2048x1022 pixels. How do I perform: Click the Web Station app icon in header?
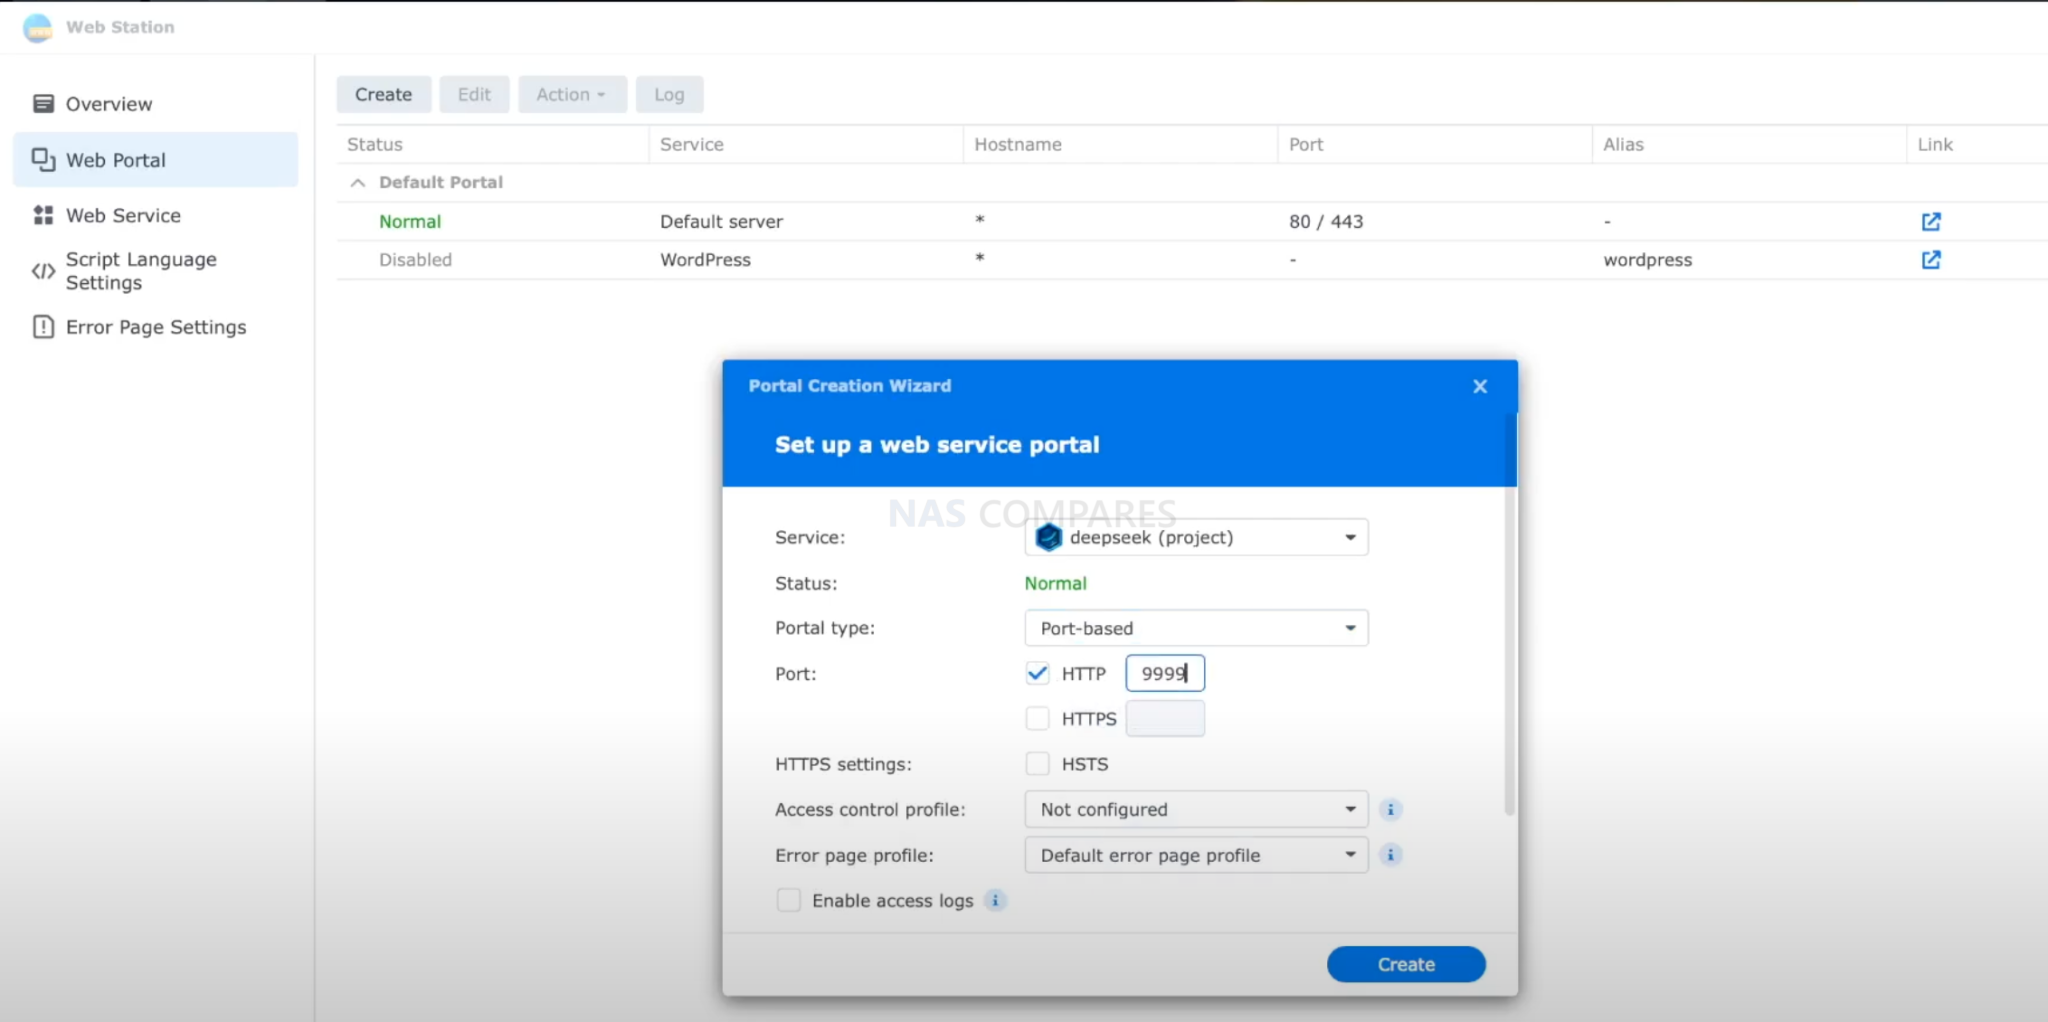(x=36, y=27)
